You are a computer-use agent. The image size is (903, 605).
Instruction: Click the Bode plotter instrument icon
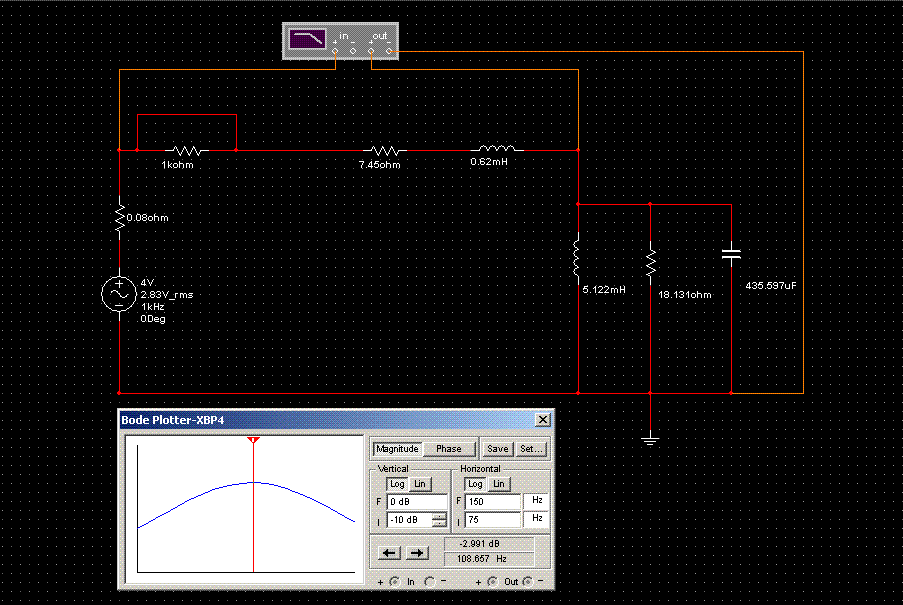pos(340,41)
